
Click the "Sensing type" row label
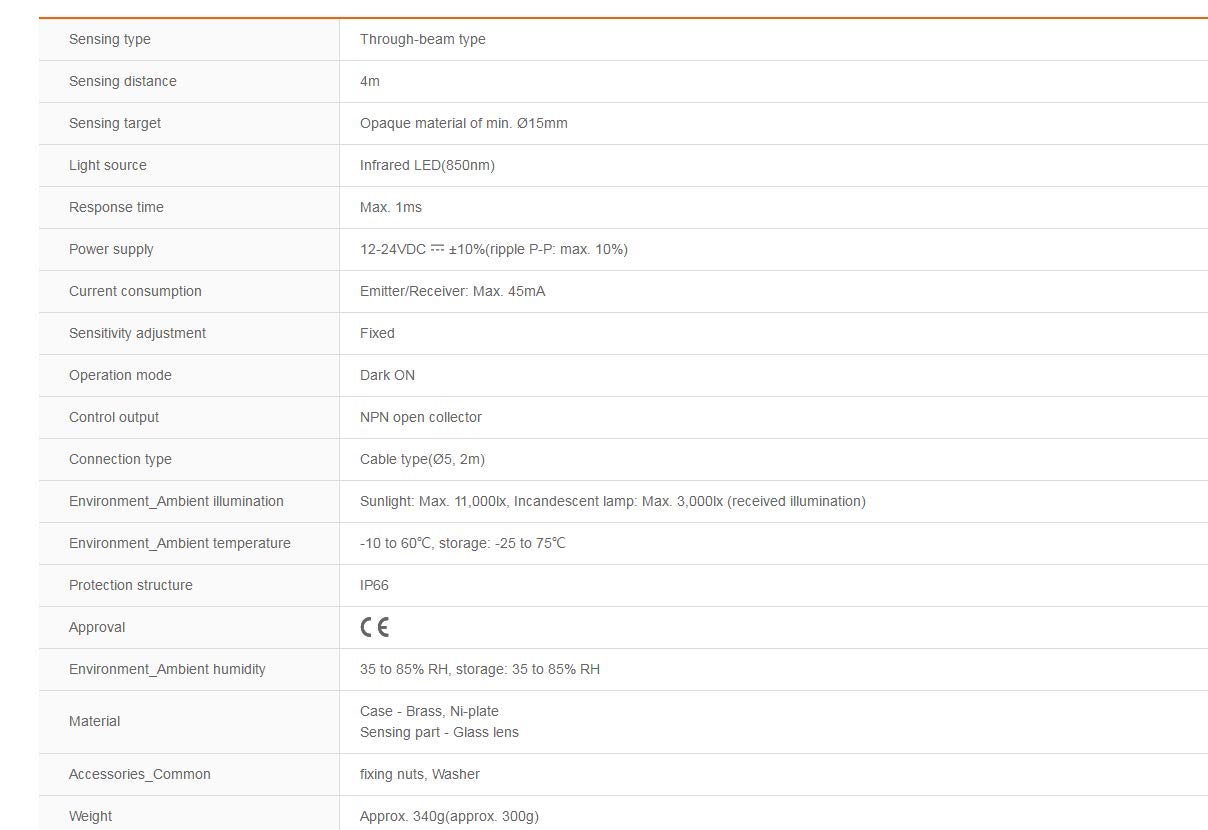point(110,39)
